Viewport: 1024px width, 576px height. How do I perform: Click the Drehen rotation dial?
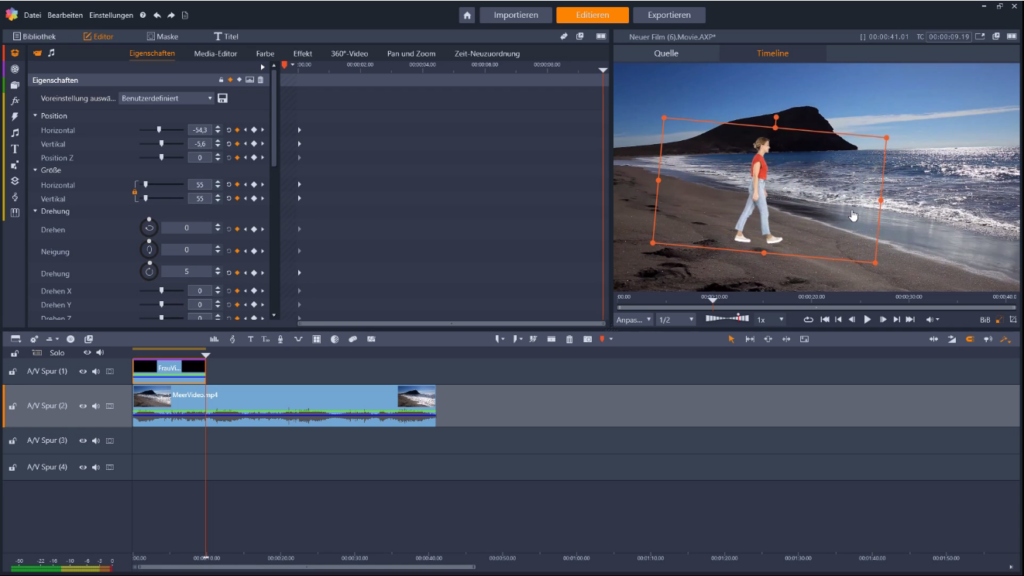149,228
